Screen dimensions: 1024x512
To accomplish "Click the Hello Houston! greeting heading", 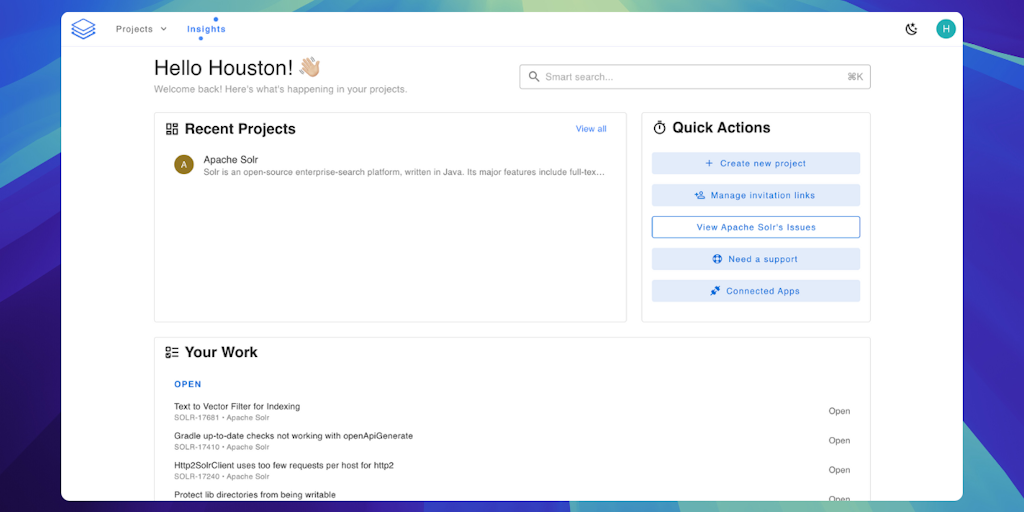I will pyautogui.click(x=237, y=68).
